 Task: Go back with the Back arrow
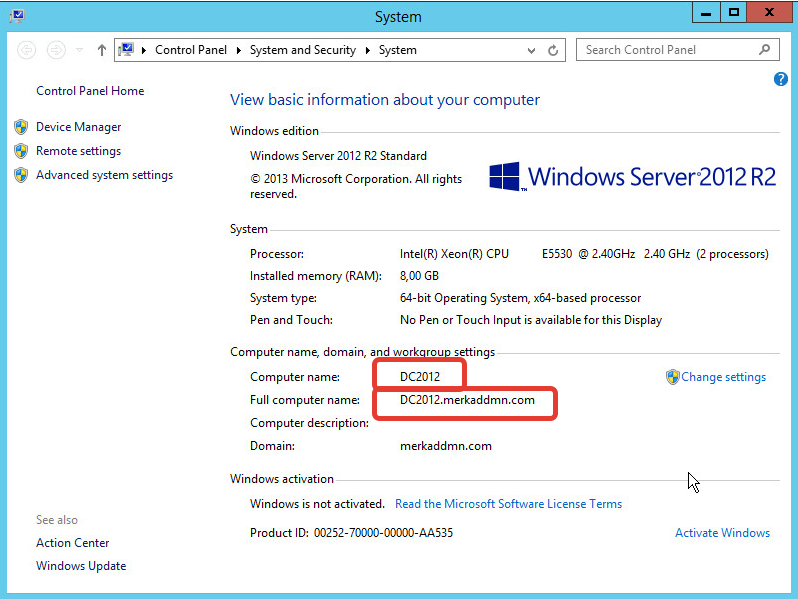[26, 50]
